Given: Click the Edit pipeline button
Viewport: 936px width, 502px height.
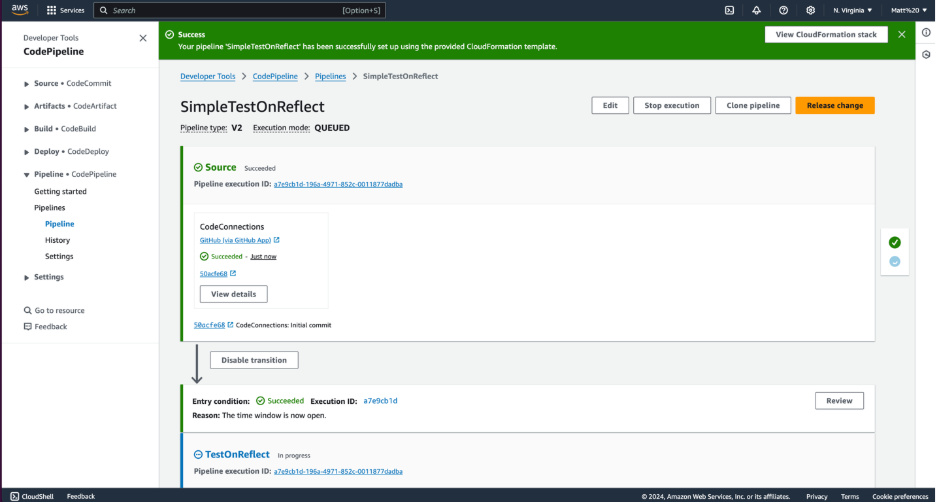Looking at the screenshot, I should [610, 105].
